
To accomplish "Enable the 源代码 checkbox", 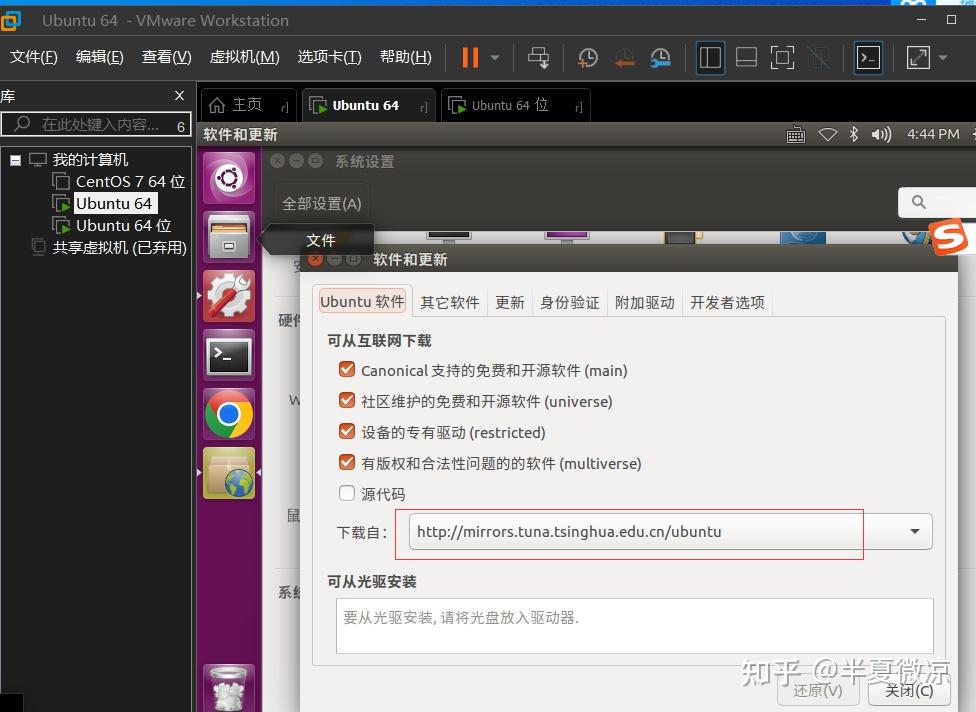I will 346,493.
